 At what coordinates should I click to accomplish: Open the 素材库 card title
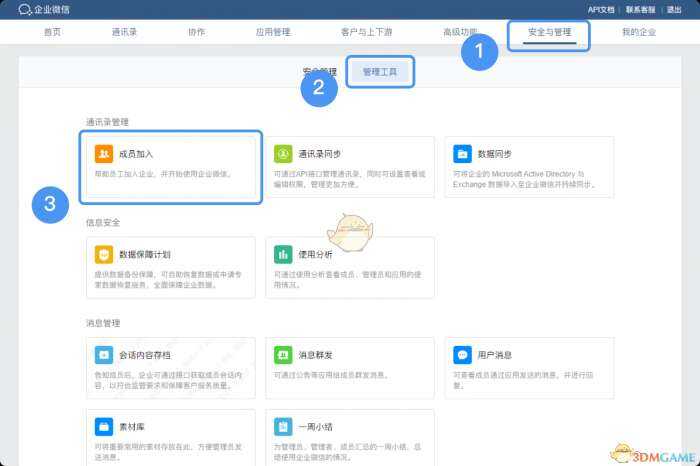click(132, 427)
